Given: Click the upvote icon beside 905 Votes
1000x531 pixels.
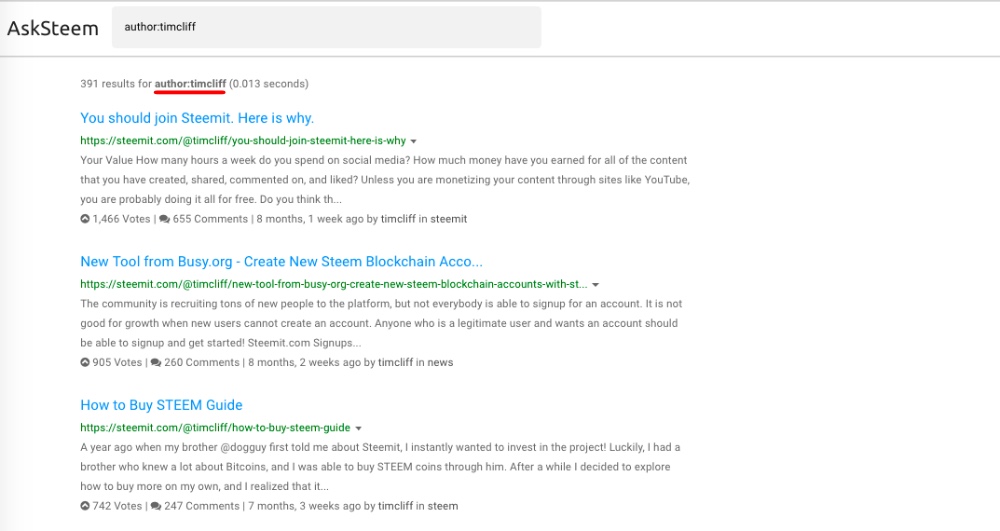Looking at the screenshot, I should coord(85,362).
